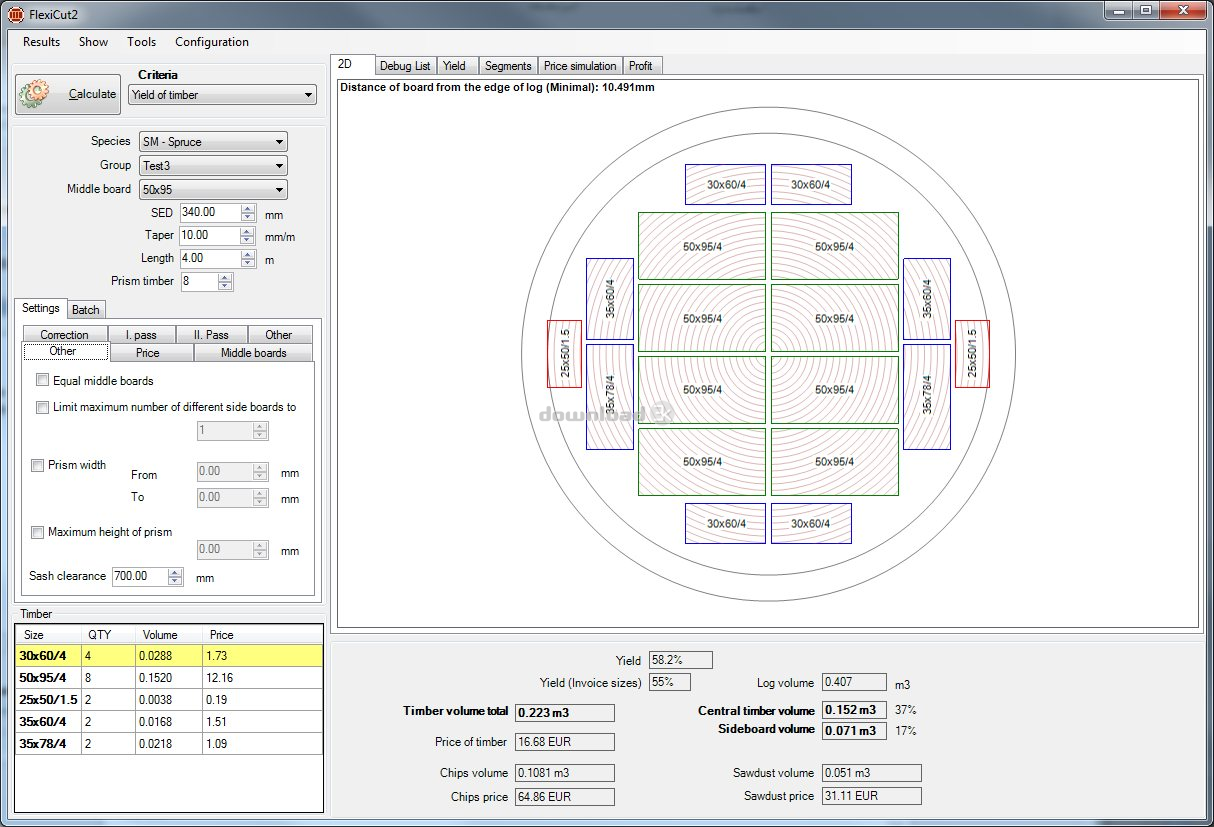Image resolution: width=1214 pixels, height=827 pixels.
Task: Decrease Taper with the down spinner arrow
Action: pyautogui.click(x=248, y=240)
